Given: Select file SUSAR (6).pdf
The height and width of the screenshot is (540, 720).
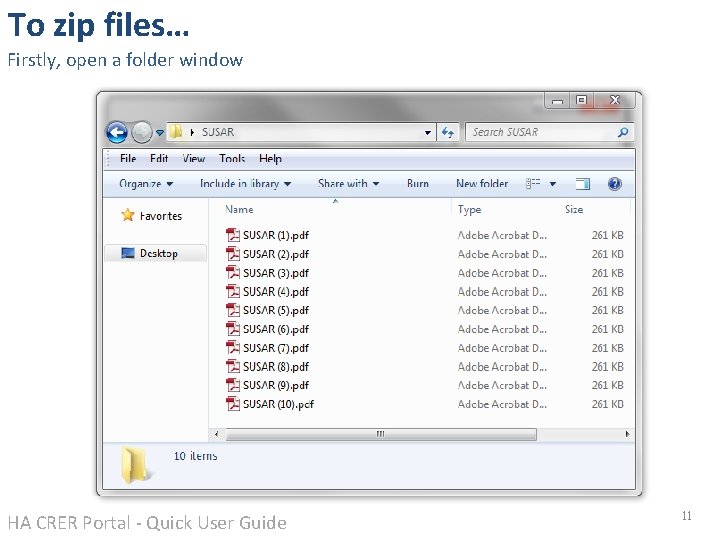Looking at the screenshot, I should pyautogui.click(x=276, y=329).
